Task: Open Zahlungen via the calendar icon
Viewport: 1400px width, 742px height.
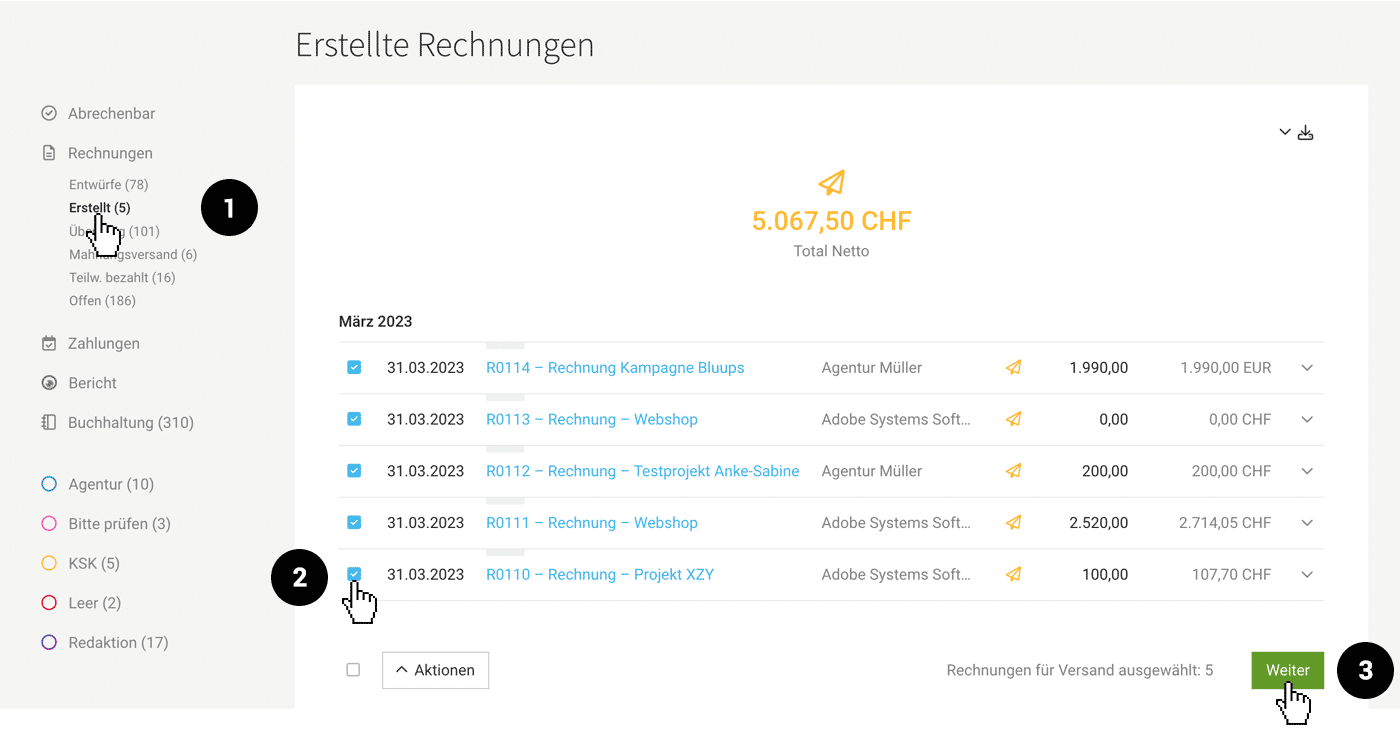Action: coord(48,343)
